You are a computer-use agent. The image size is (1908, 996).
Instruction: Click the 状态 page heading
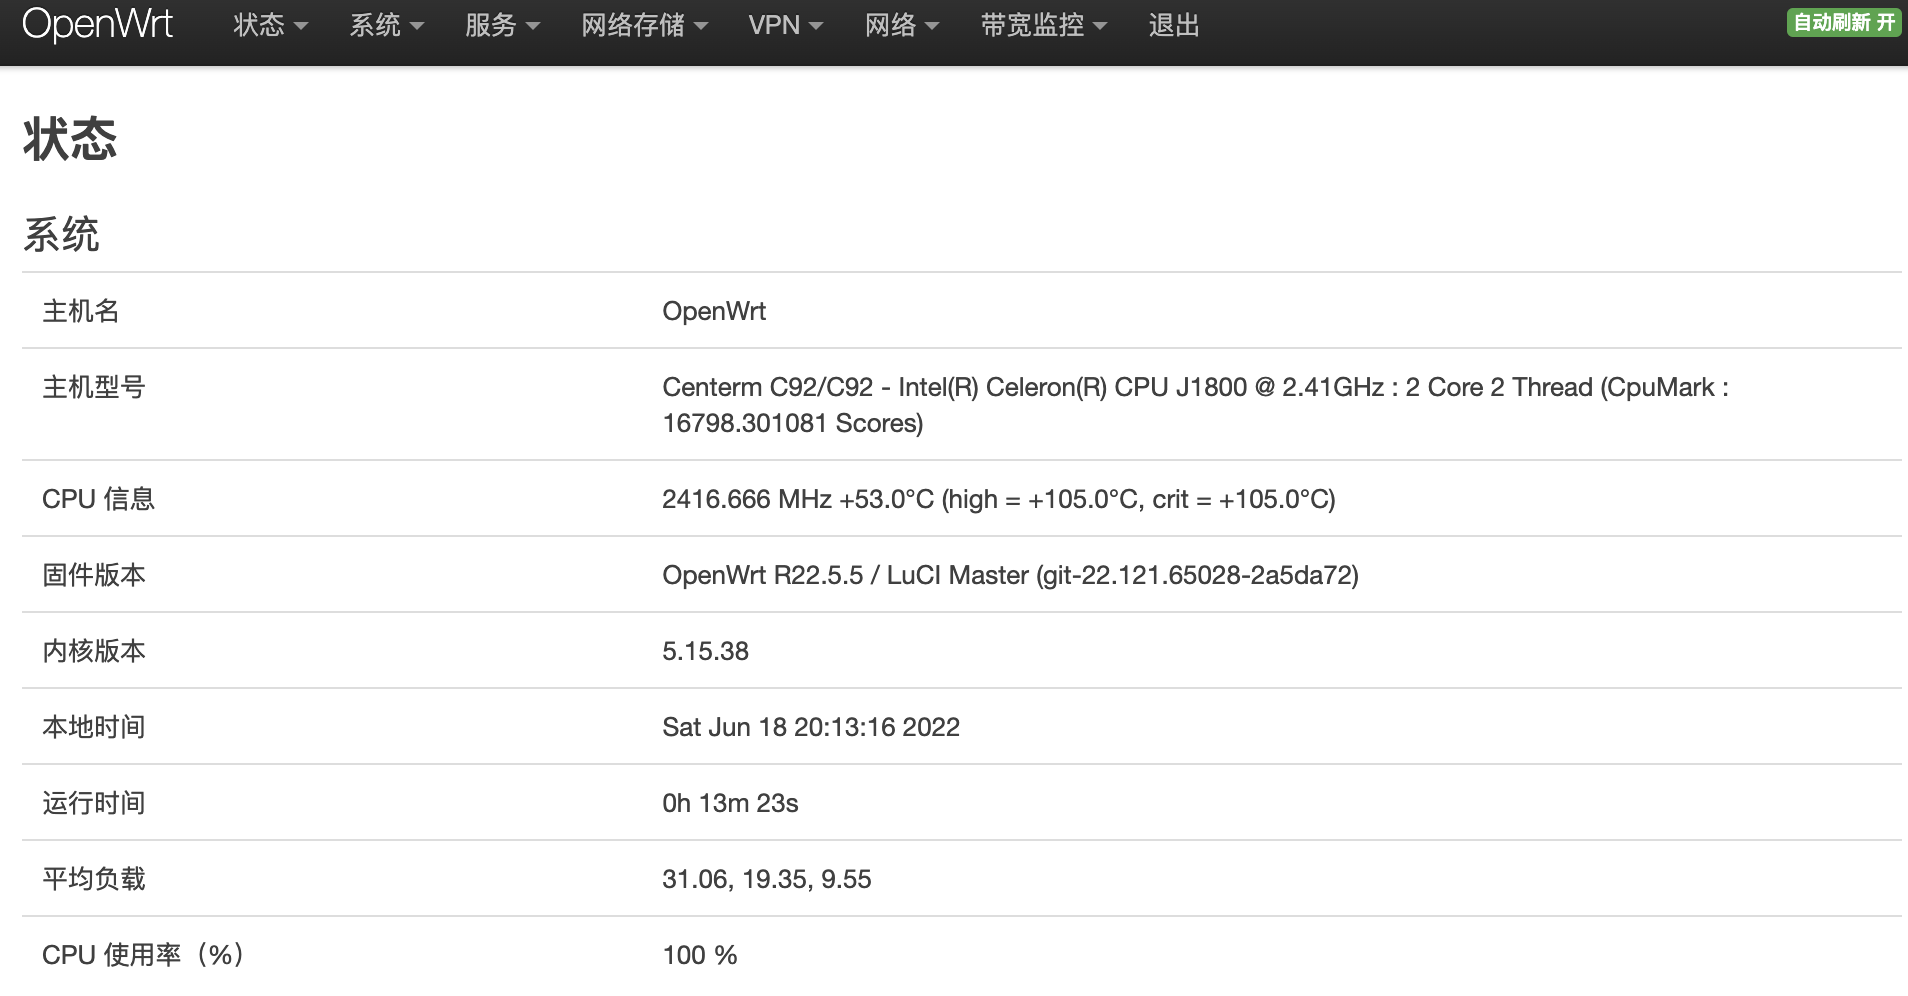point(70,139)
